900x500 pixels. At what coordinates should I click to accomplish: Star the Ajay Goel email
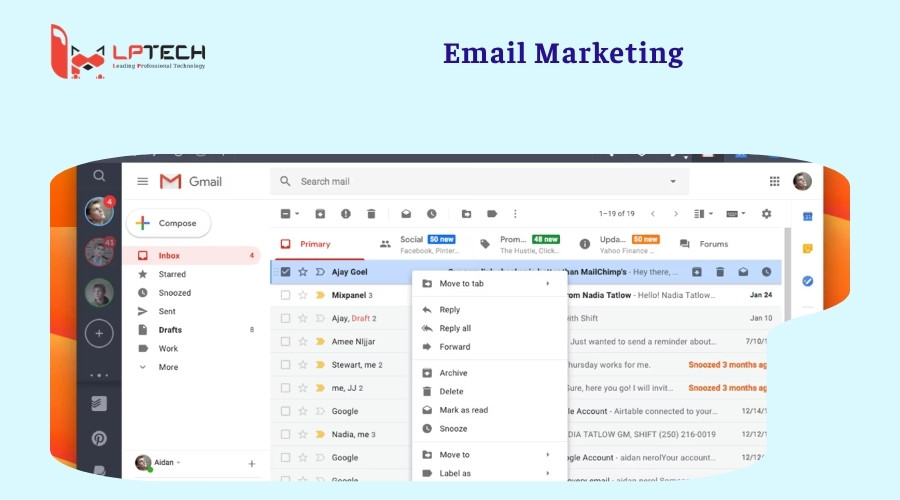click(302, 272)
